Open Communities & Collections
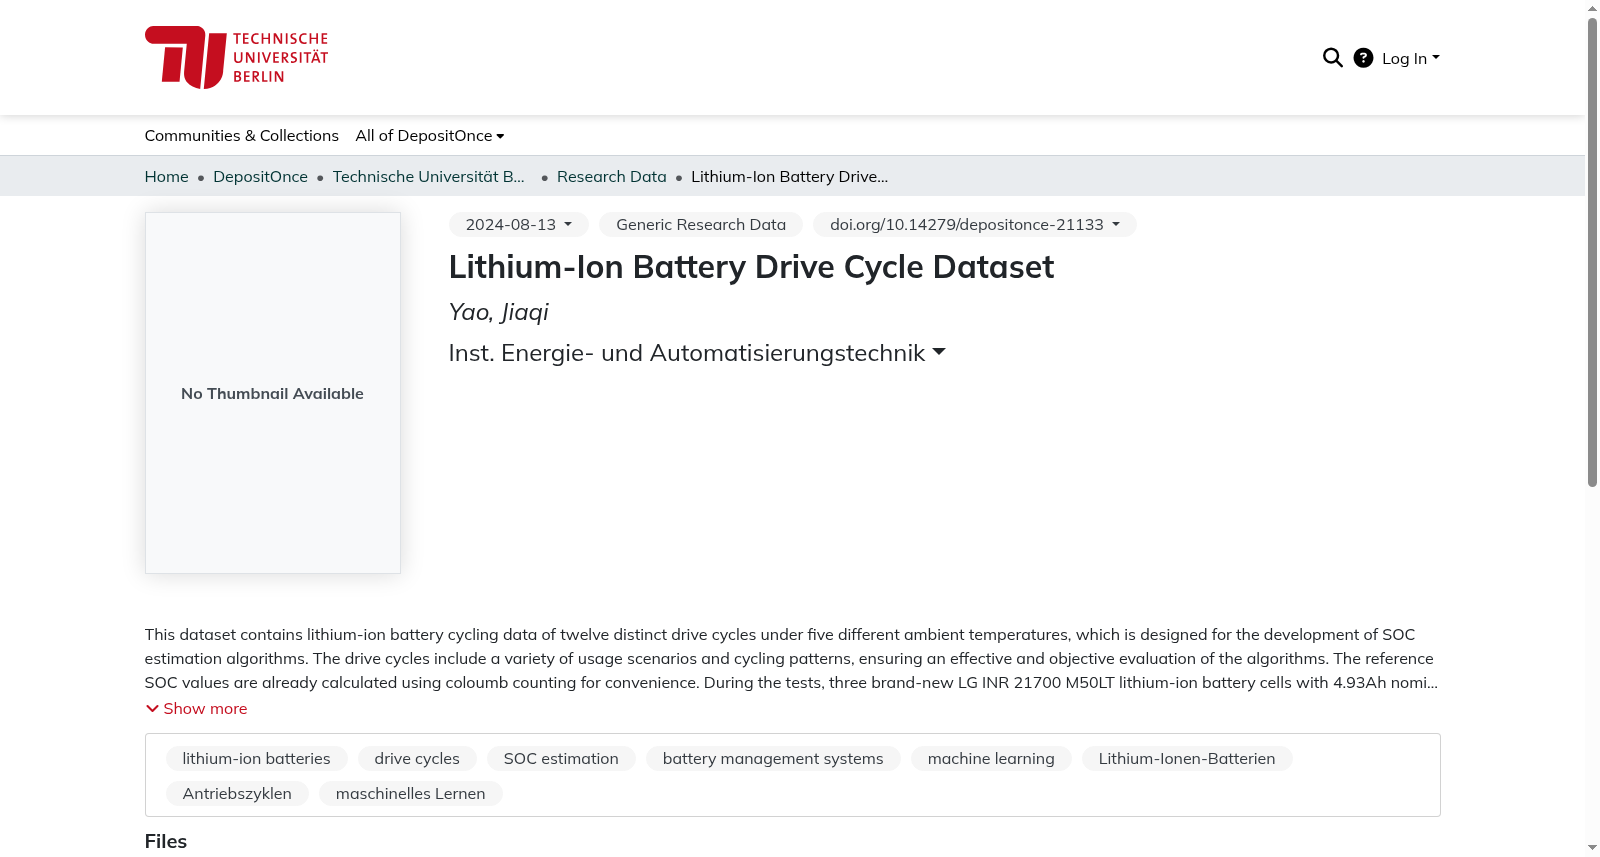1600x857 pixels. [x=242, y=136]
